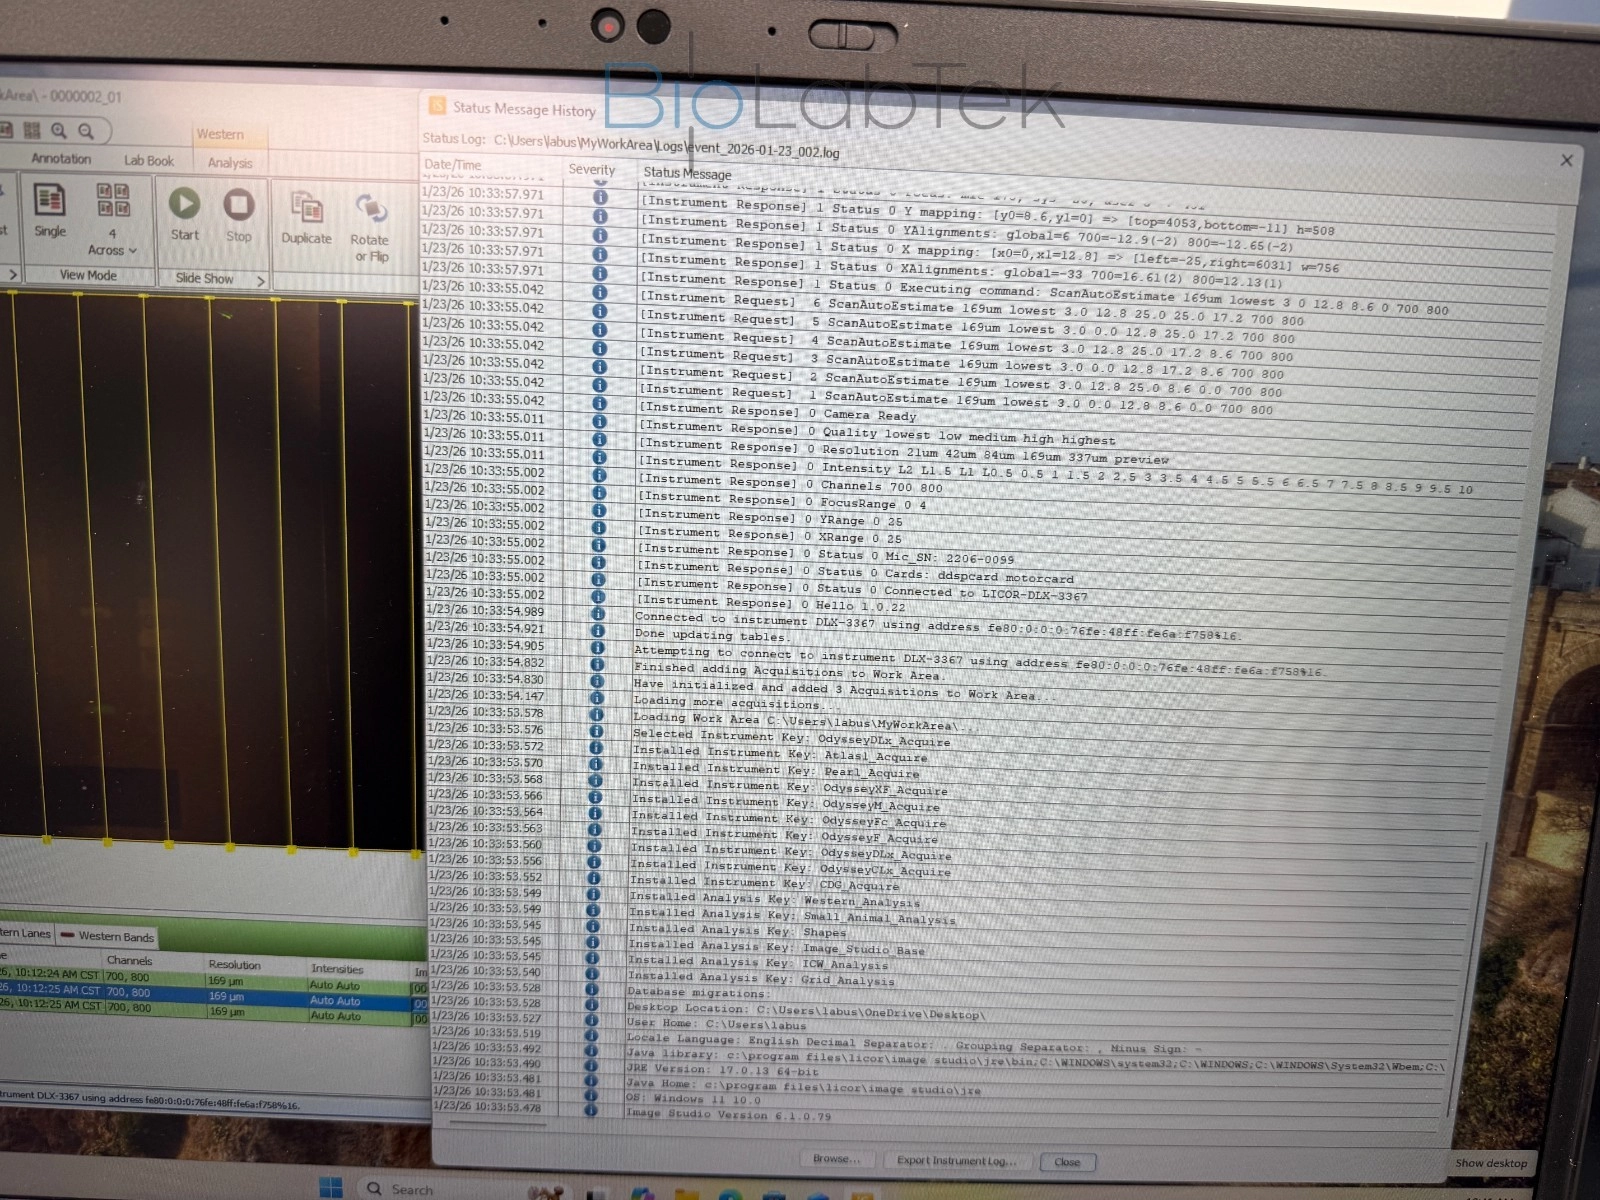Expand the Slide Show group chevron
1600x1200 pixels.
(x=261, y=281)
